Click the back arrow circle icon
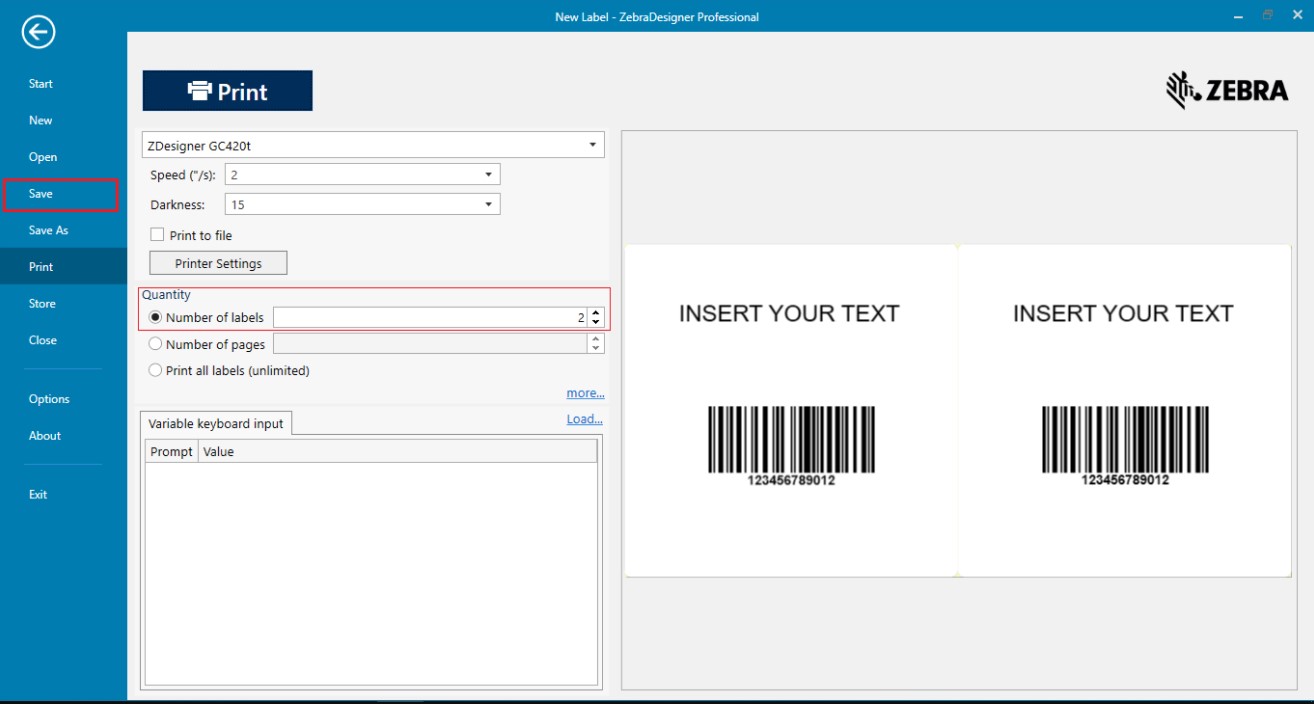Viewport: 1314px width, 704px height. (38, 33)
